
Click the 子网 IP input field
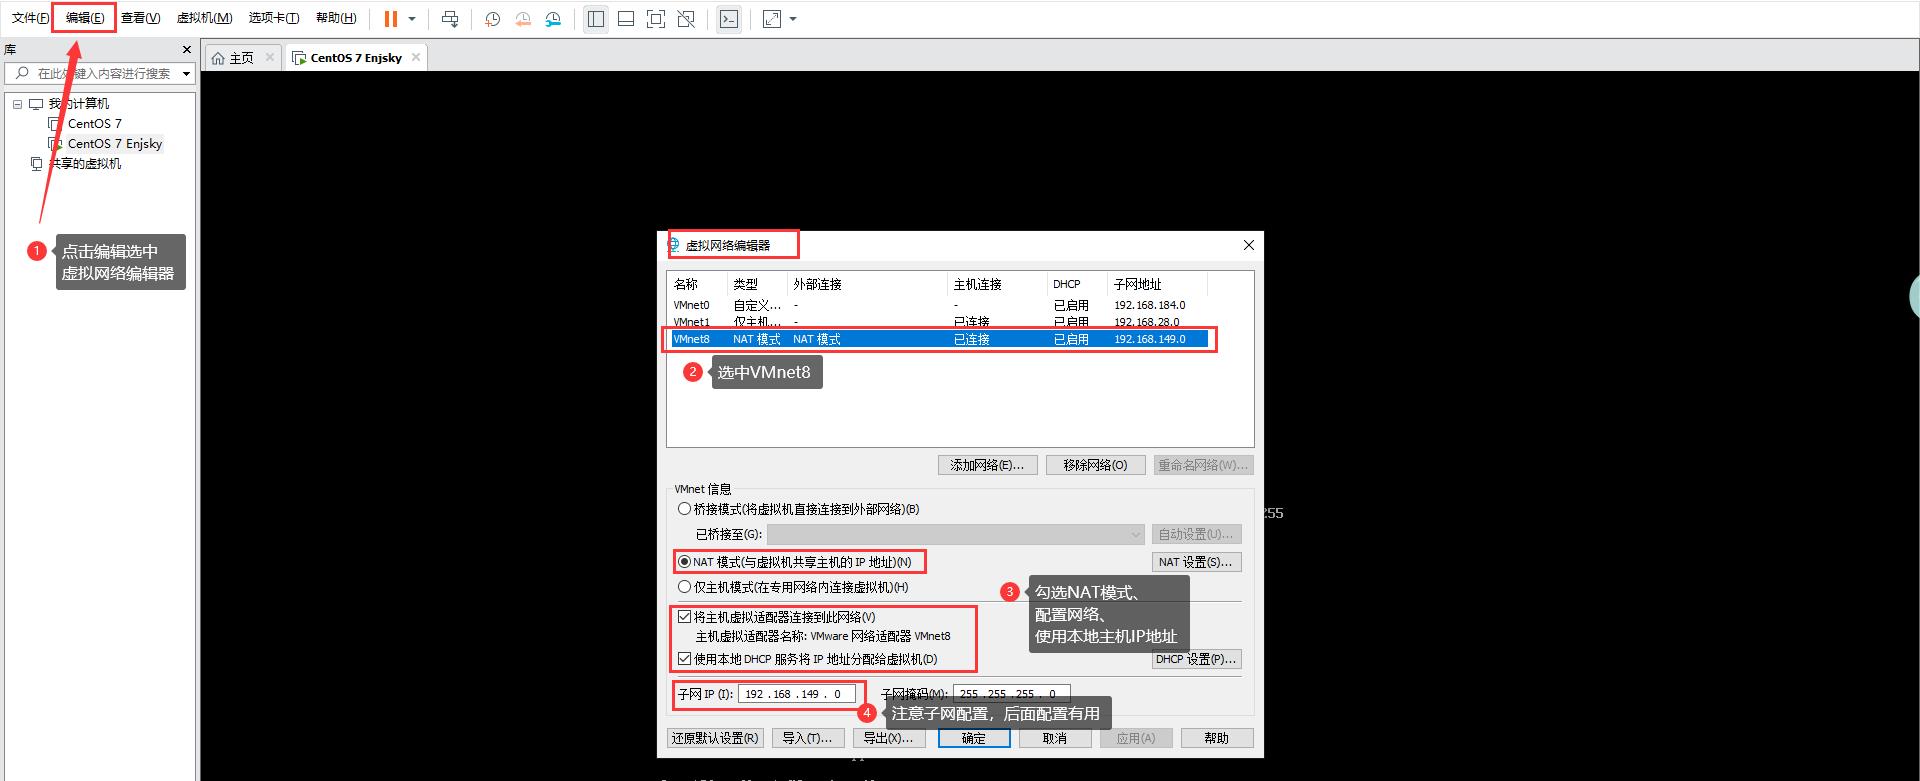coord(797,694)
